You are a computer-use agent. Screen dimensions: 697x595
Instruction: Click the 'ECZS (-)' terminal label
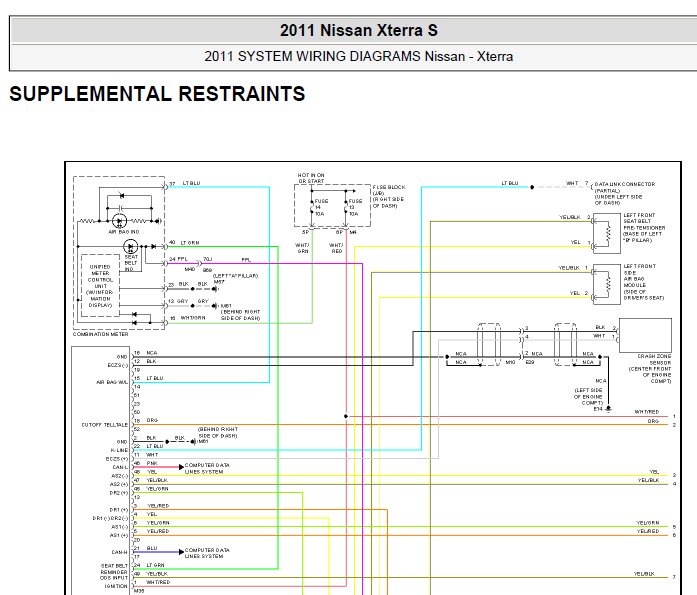point(117,365)
